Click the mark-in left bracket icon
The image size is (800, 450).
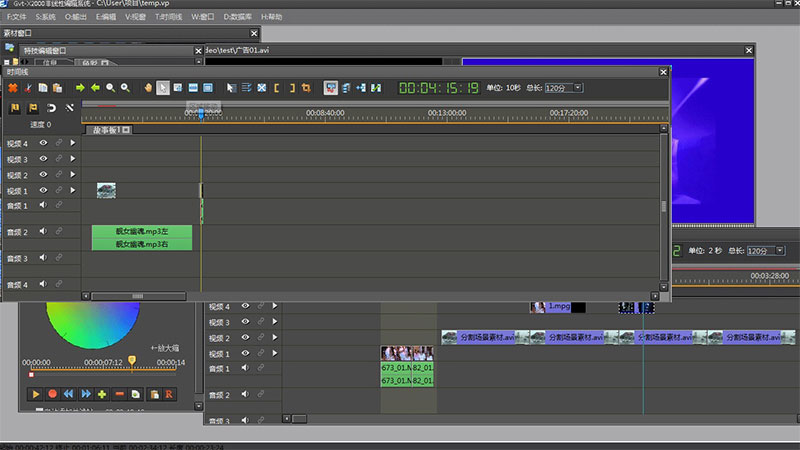tap(278, 88)
